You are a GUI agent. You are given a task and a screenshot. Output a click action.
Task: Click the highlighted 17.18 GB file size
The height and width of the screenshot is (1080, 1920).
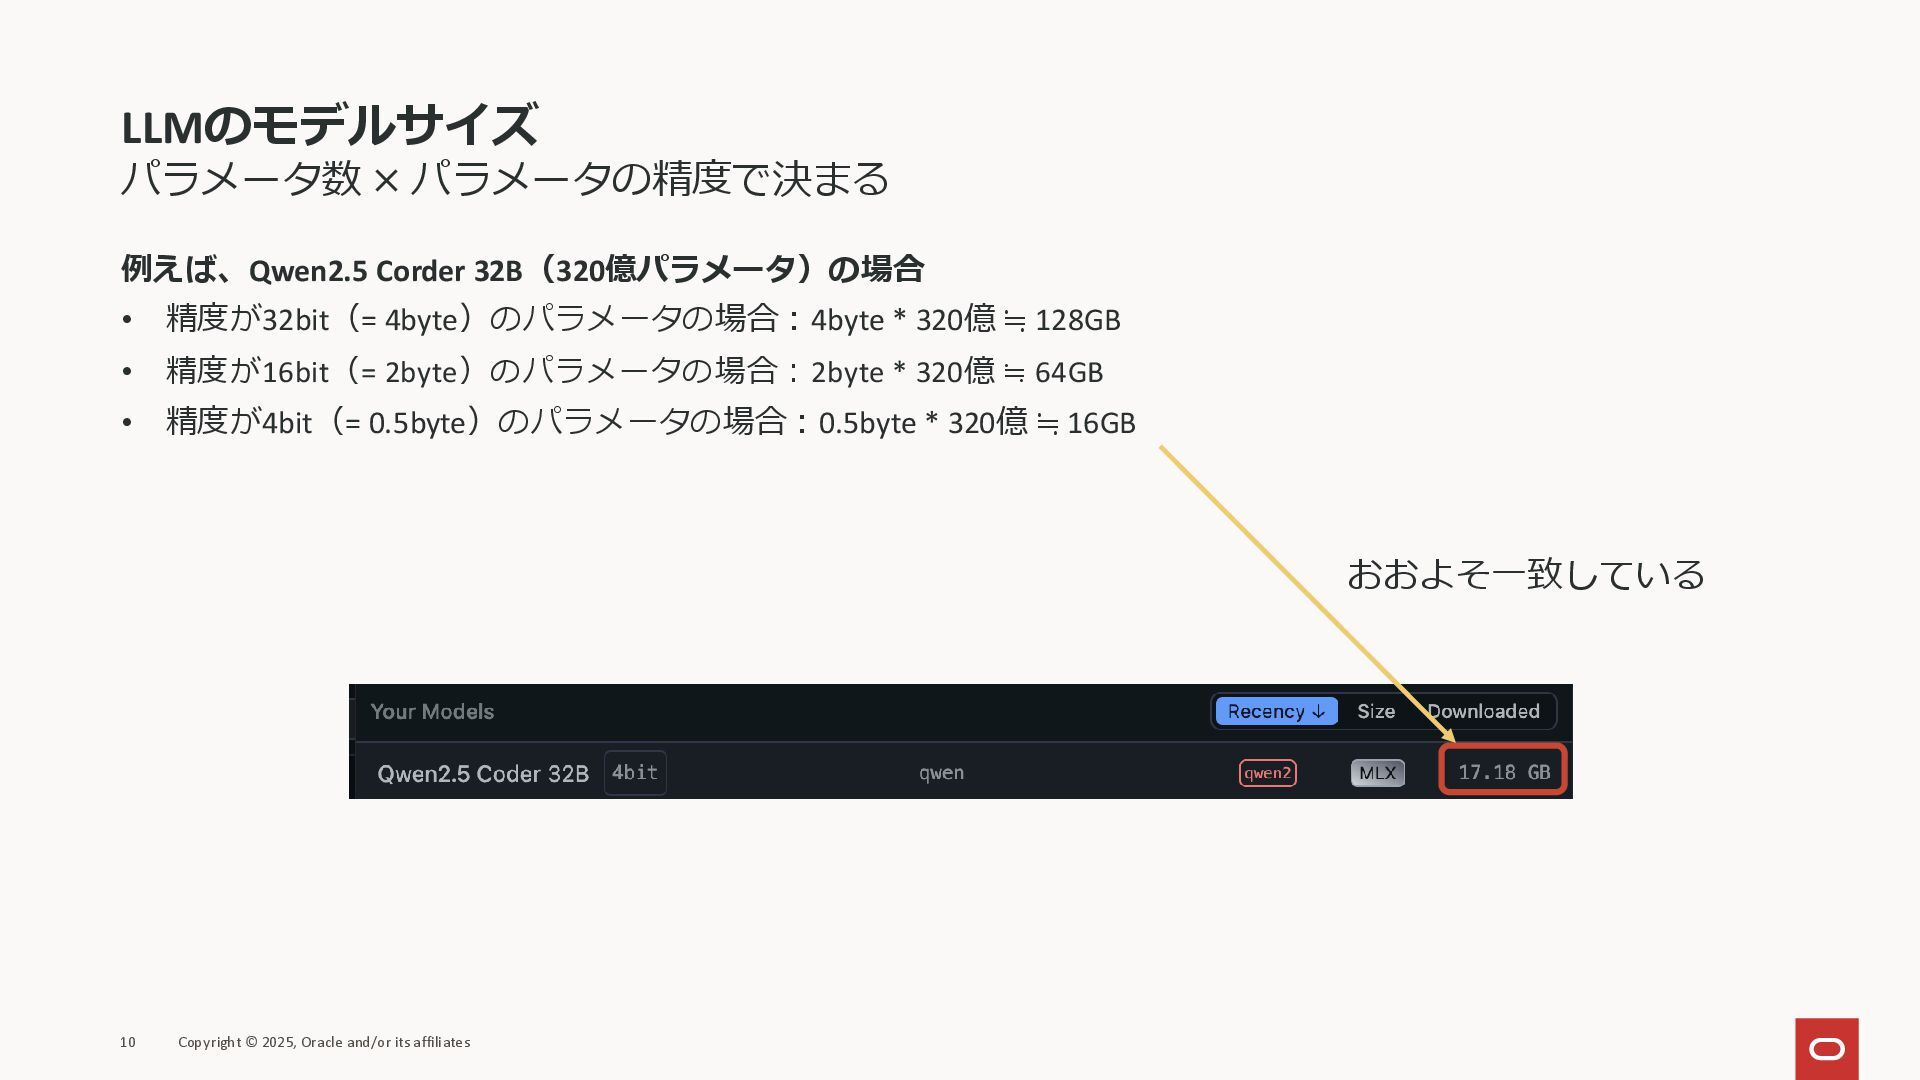click(1503, 772)
